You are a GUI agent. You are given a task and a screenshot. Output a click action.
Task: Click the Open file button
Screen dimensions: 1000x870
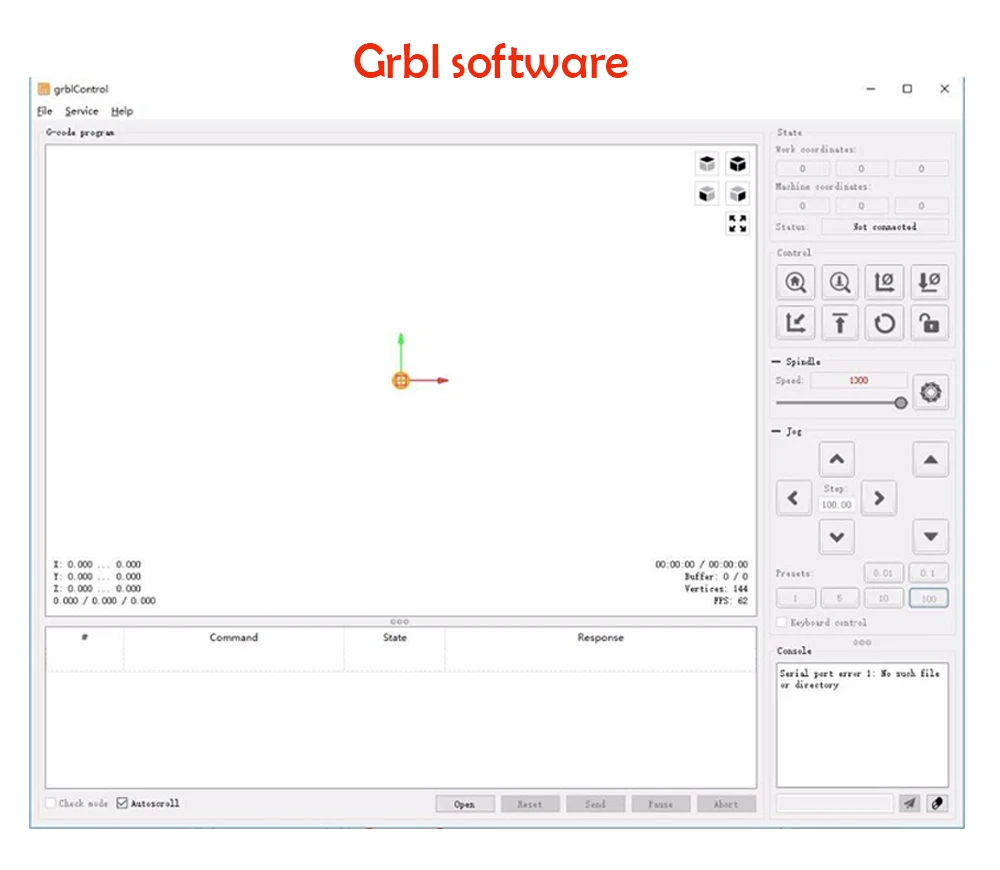[x=465, y=804]
